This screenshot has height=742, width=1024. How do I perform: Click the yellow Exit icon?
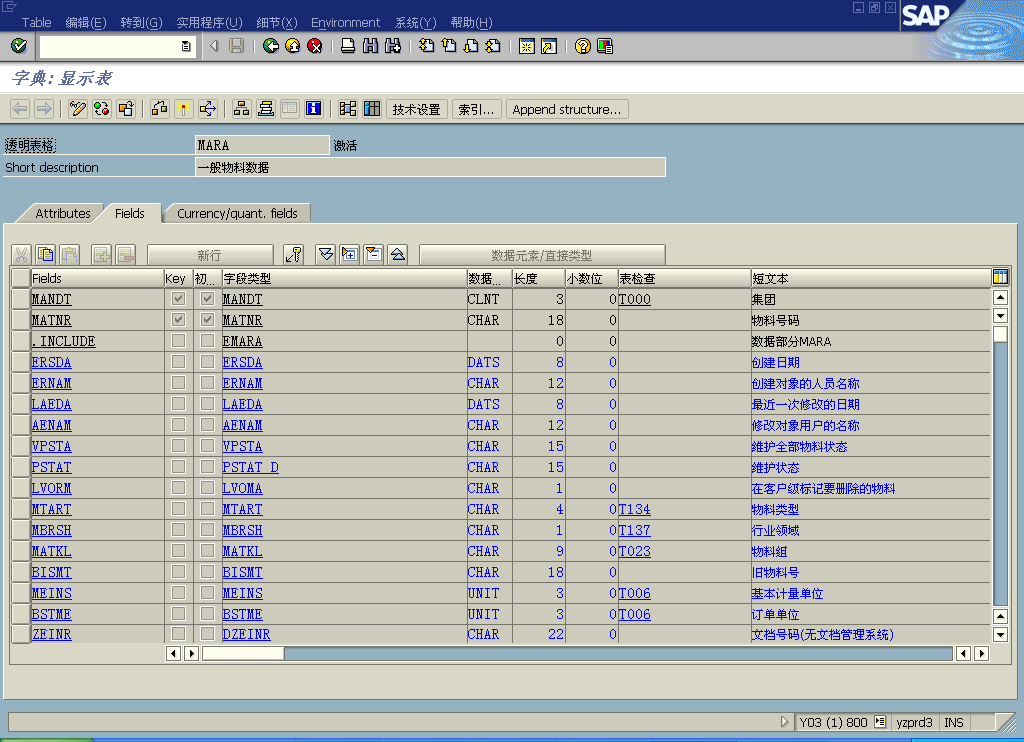(293, 46)
